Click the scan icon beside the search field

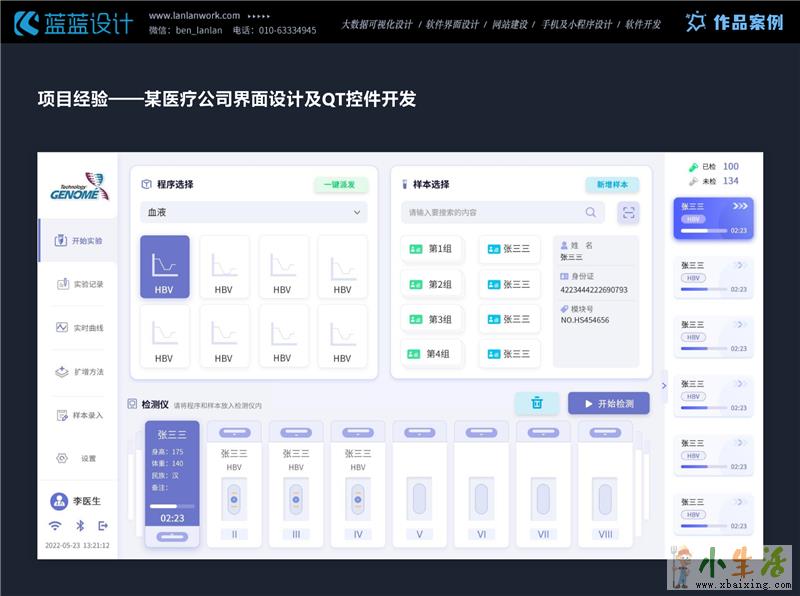pyautogui.click(x=628, y=212)
